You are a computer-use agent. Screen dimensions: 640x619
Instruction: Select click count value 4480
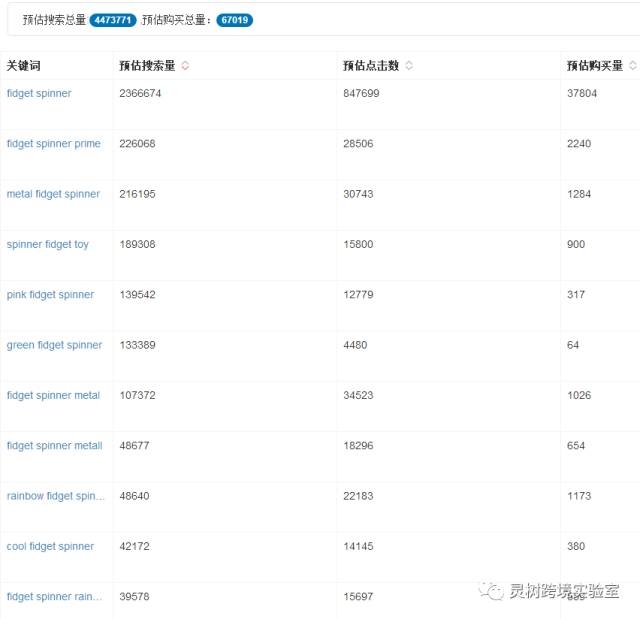[355, 345]
